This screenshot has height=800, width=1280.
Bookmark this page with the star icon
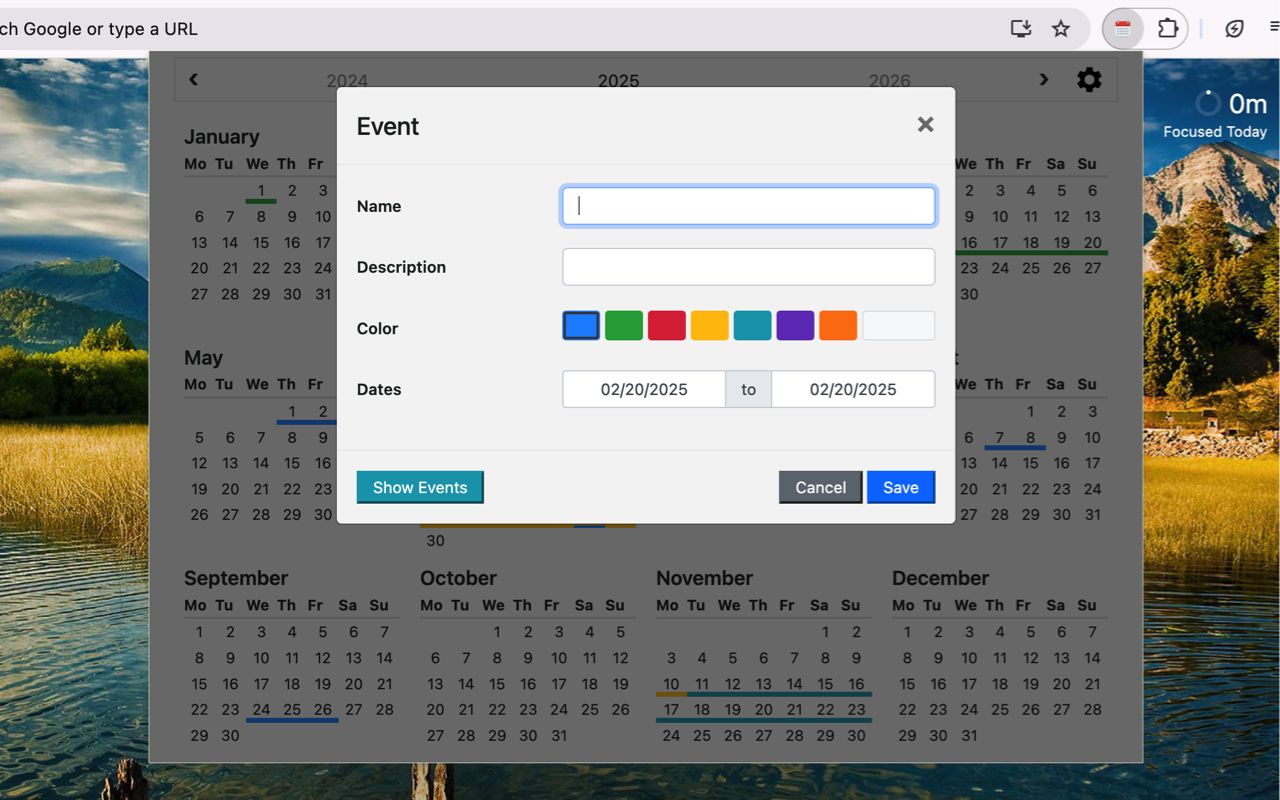pos(1061,29)
